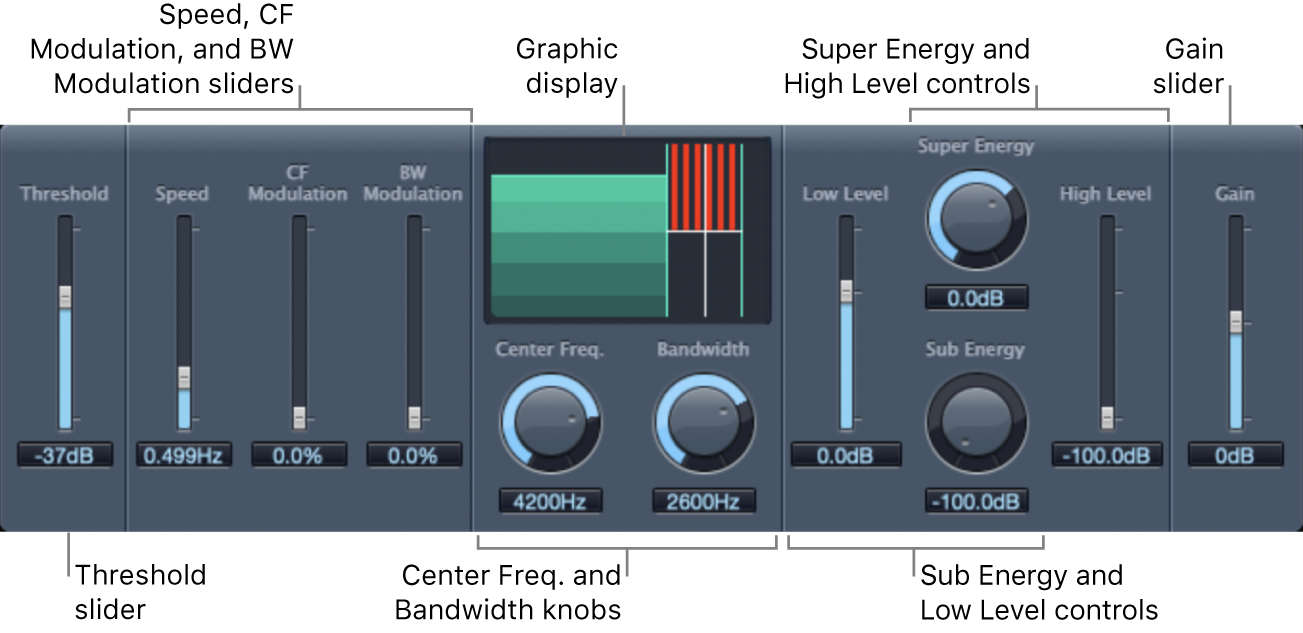Viewport: 1303px width, 633px height.
Task: Select the 4200Hz Center Freq. value field
Action: 550,501
